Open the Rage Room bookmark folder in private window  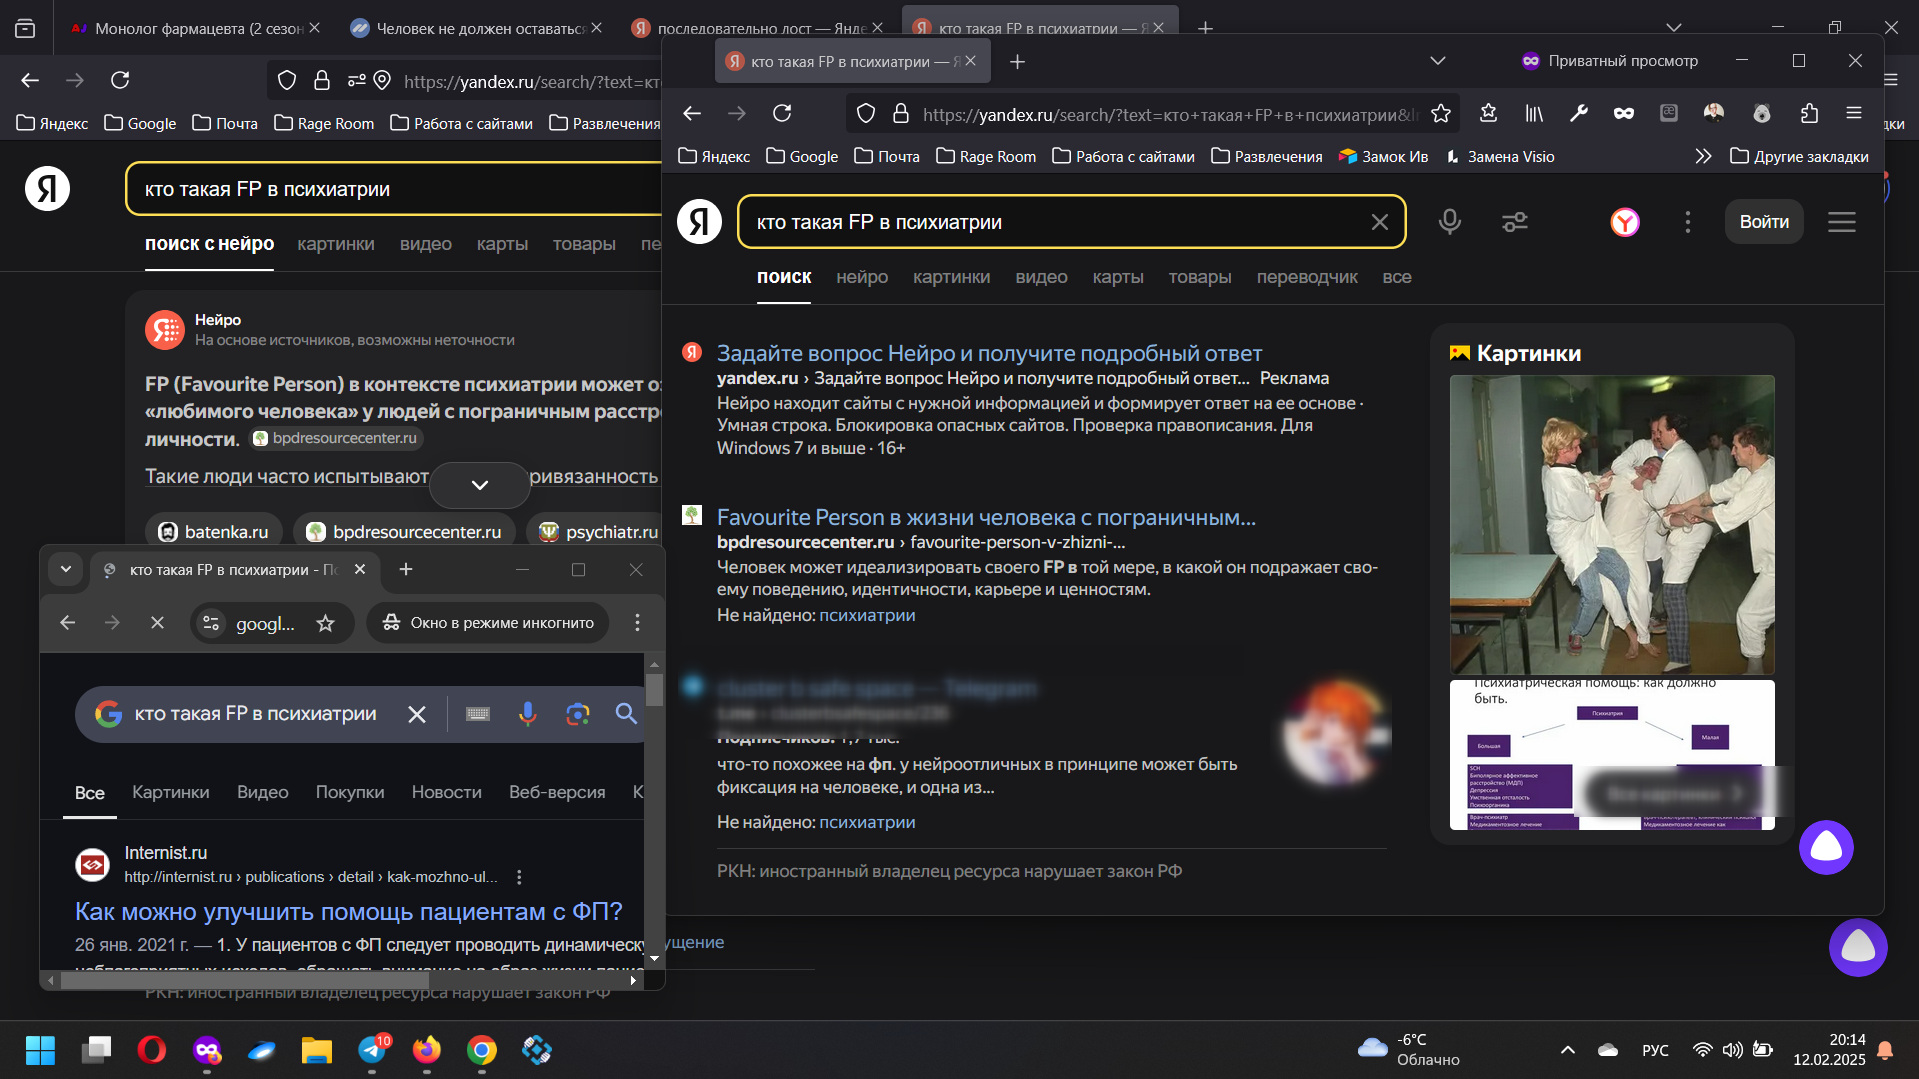click(x=986, y=156)
